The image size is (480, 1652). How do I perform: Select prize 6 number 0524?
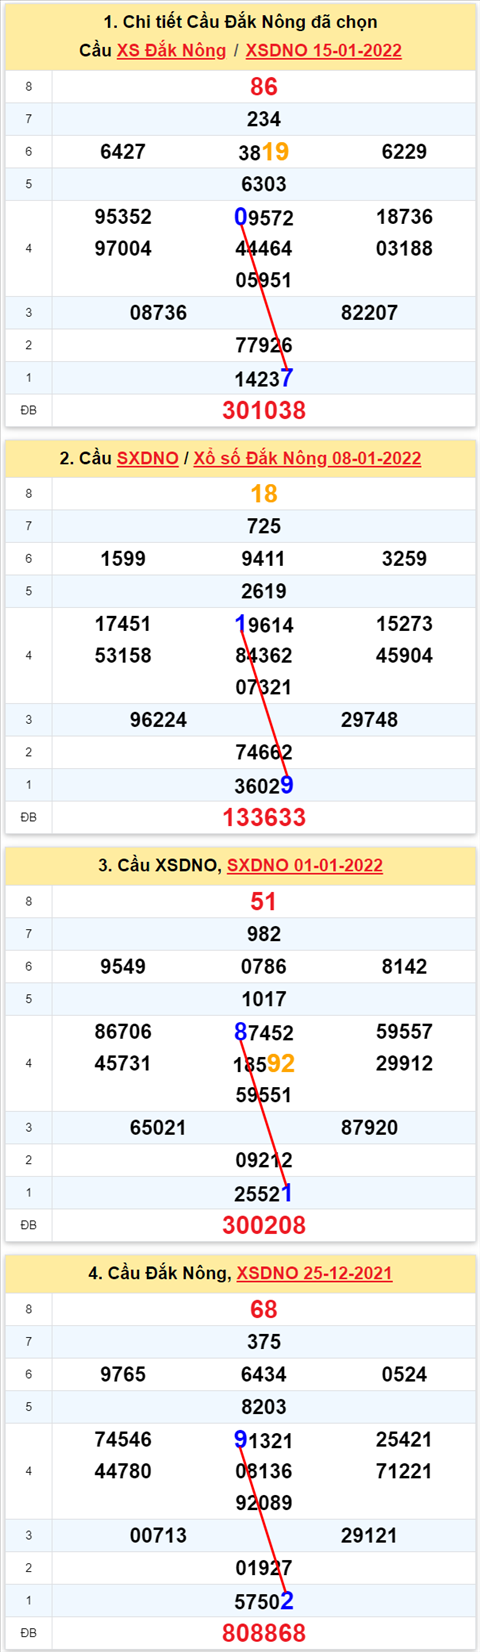point(404,1374)
